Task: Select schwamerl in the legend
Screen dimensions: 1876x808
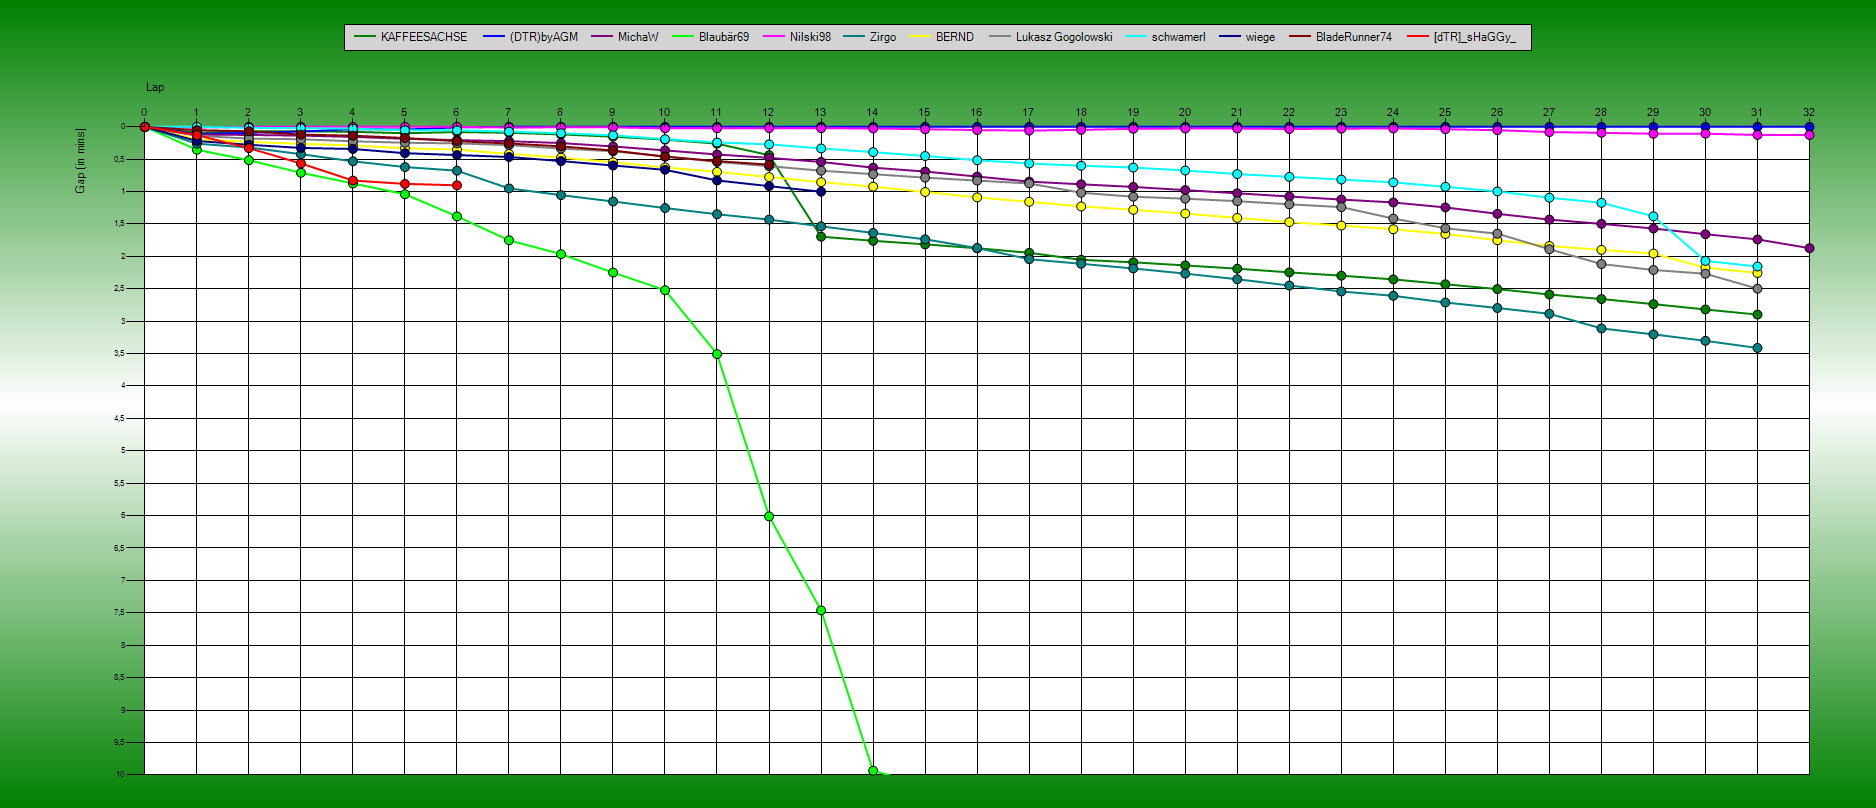Action: [x=1165, y=37]
